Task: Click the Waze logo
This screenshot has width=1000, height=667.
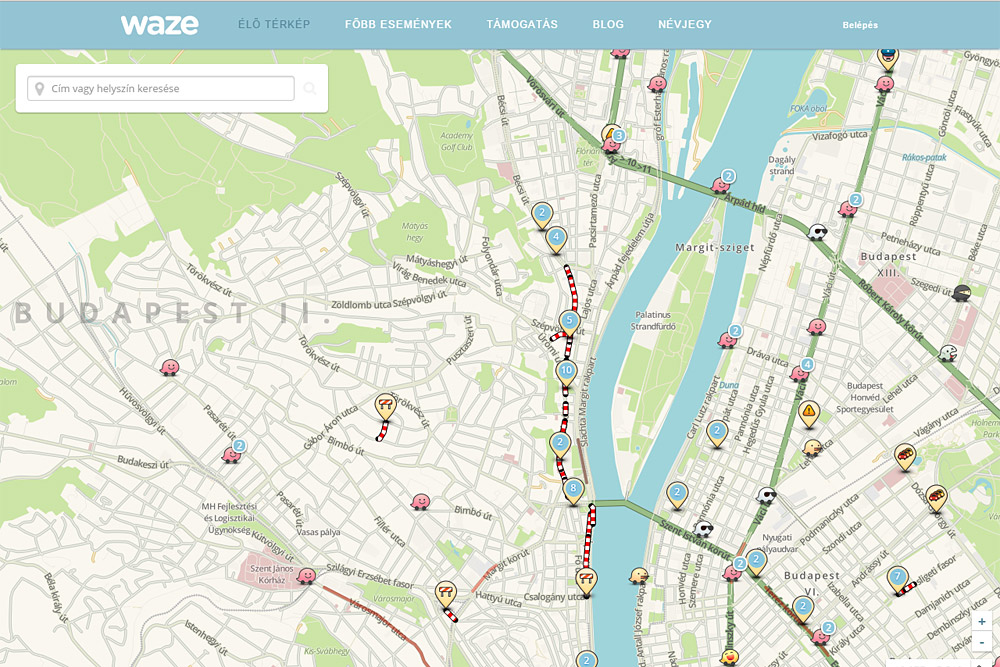Action: [x=160, y=25]
